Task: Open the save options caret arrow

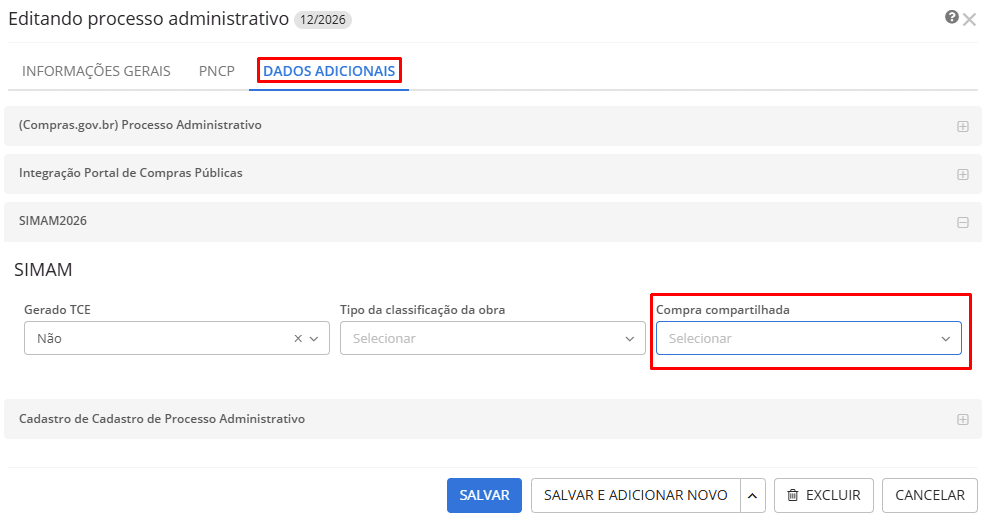Action: (x=753, y=495)
